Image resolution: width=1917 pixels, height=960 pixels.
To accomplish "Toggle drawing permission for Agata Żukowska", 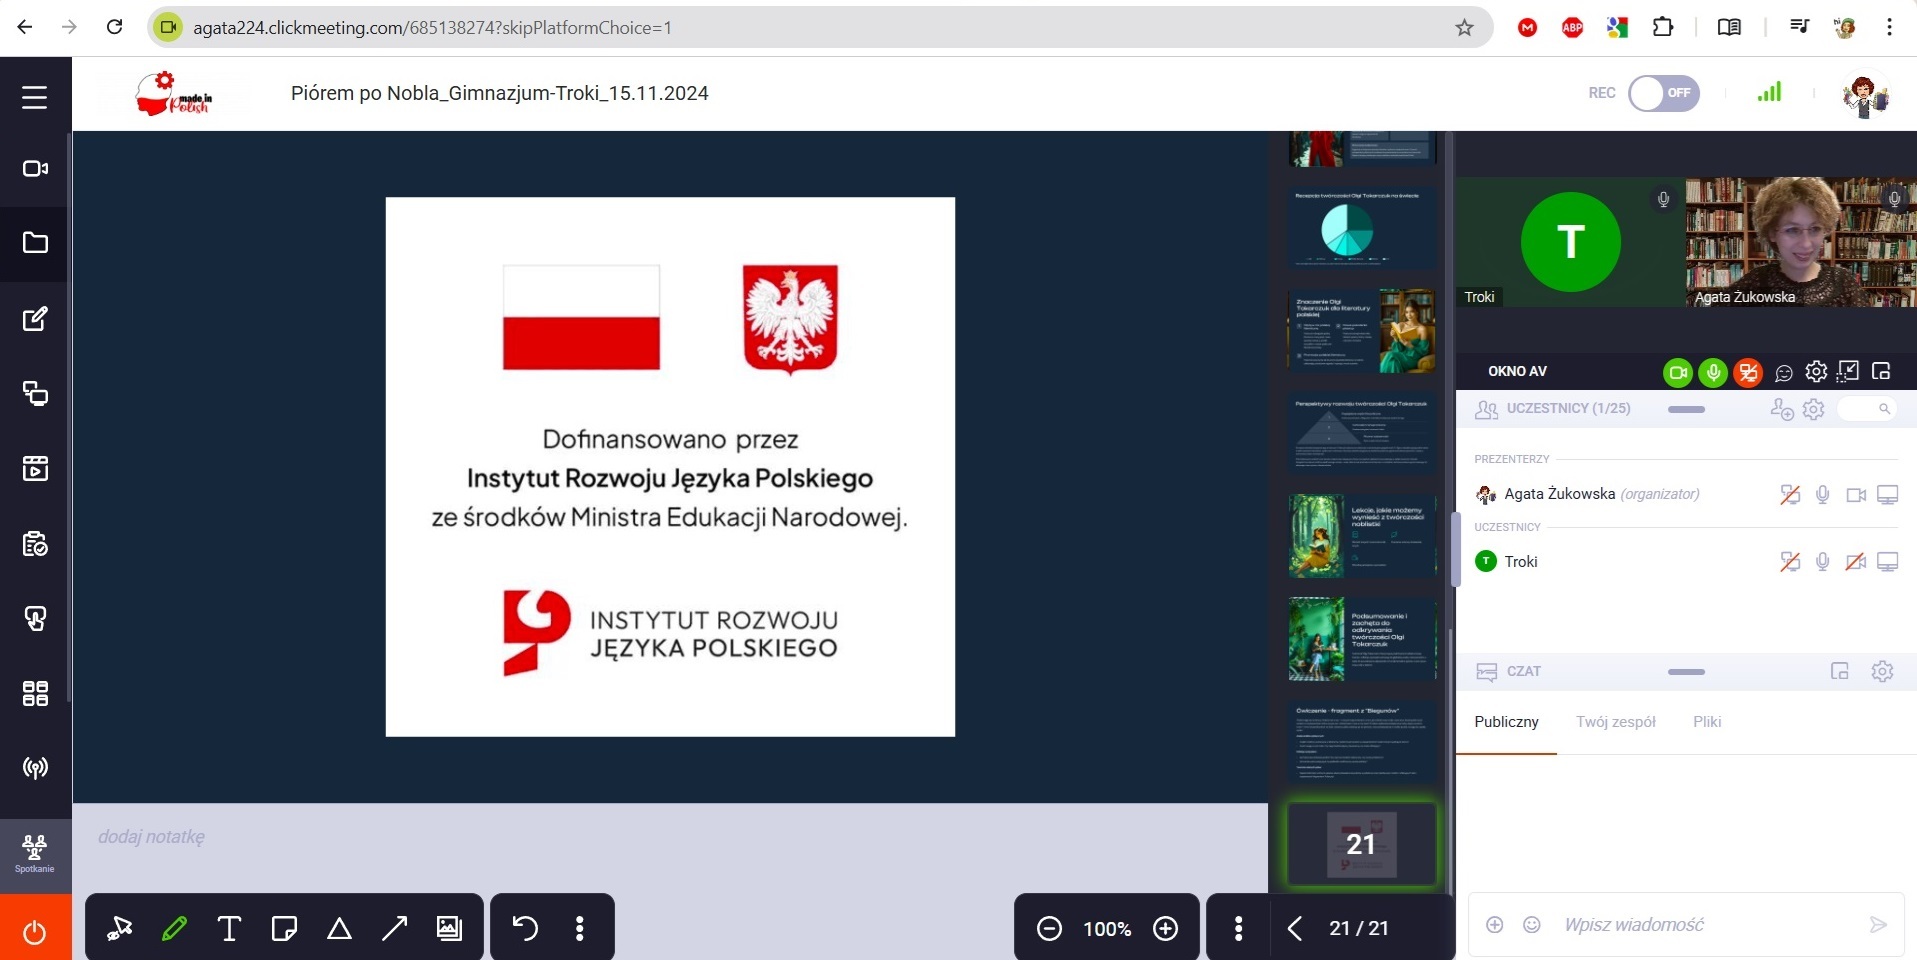I will click(1790, 495).
